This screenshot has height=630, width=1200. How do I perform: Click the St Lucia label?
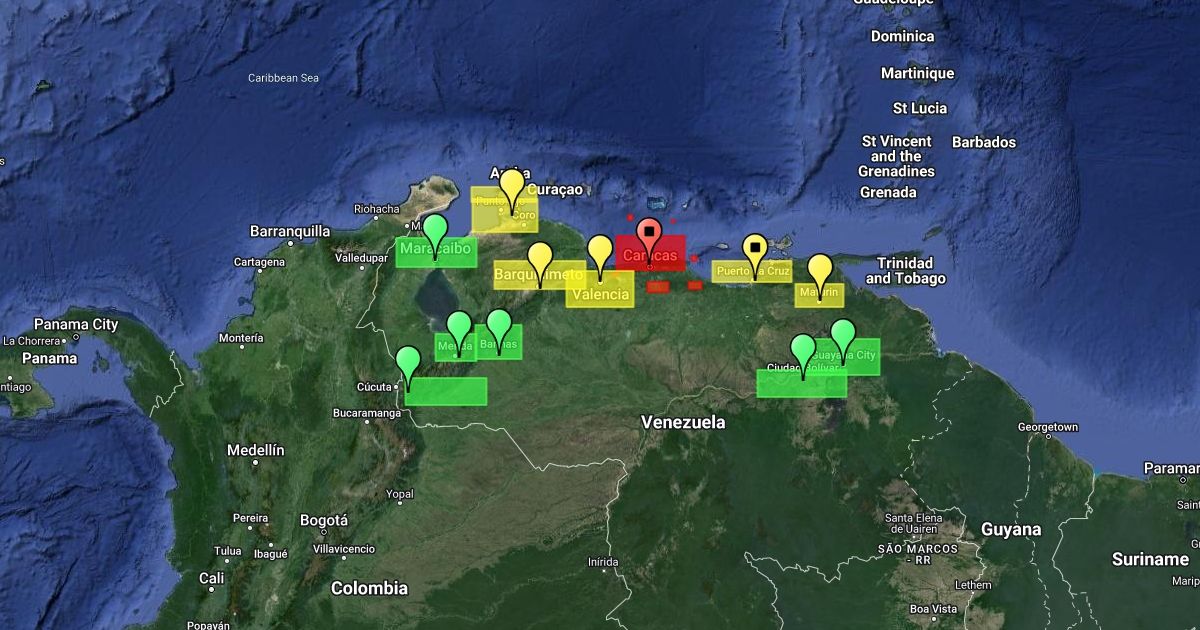(920, 108)
